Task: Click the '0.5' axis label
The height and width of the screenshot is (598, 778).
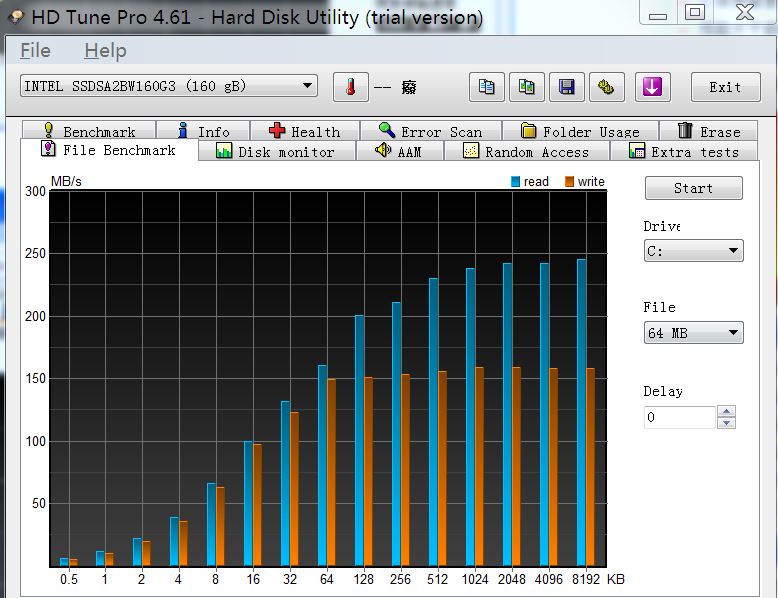Action: click(69, 579)
